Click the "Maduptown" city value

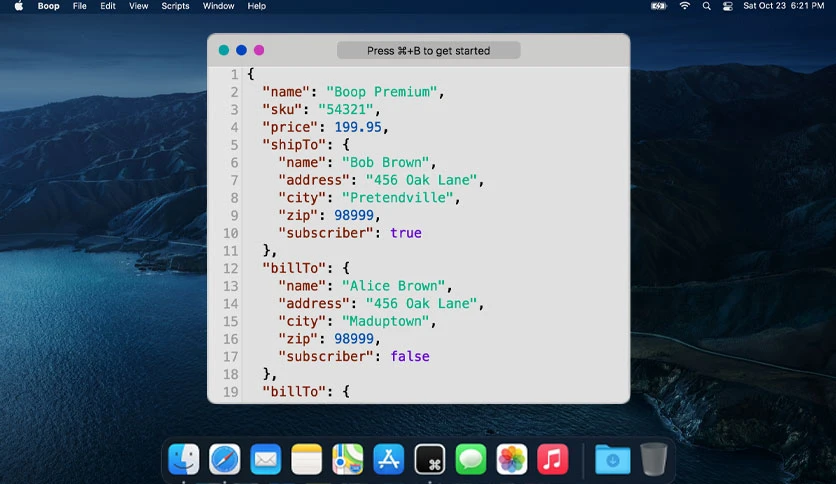[x=385, y=321]
